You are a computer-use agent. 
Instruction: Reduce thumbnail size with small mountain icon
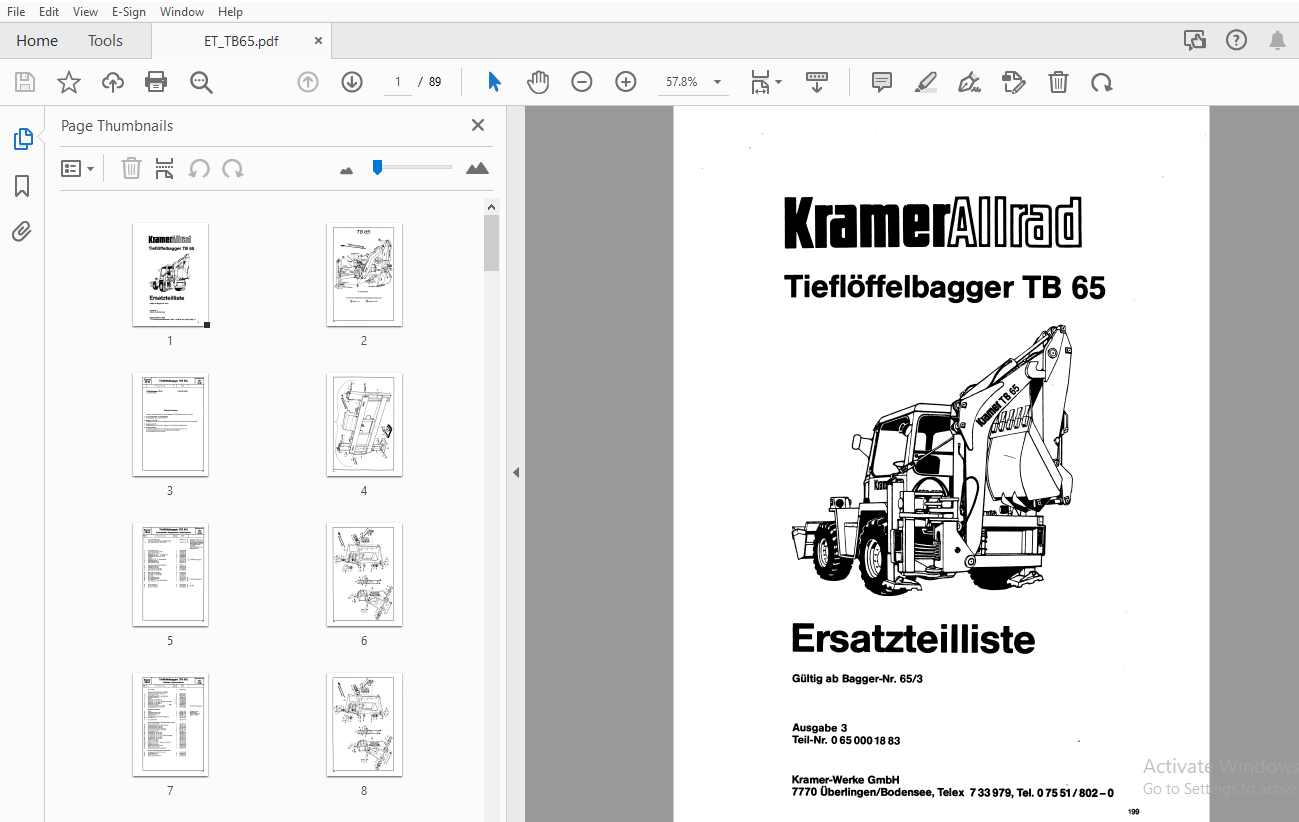coord(346,170)
